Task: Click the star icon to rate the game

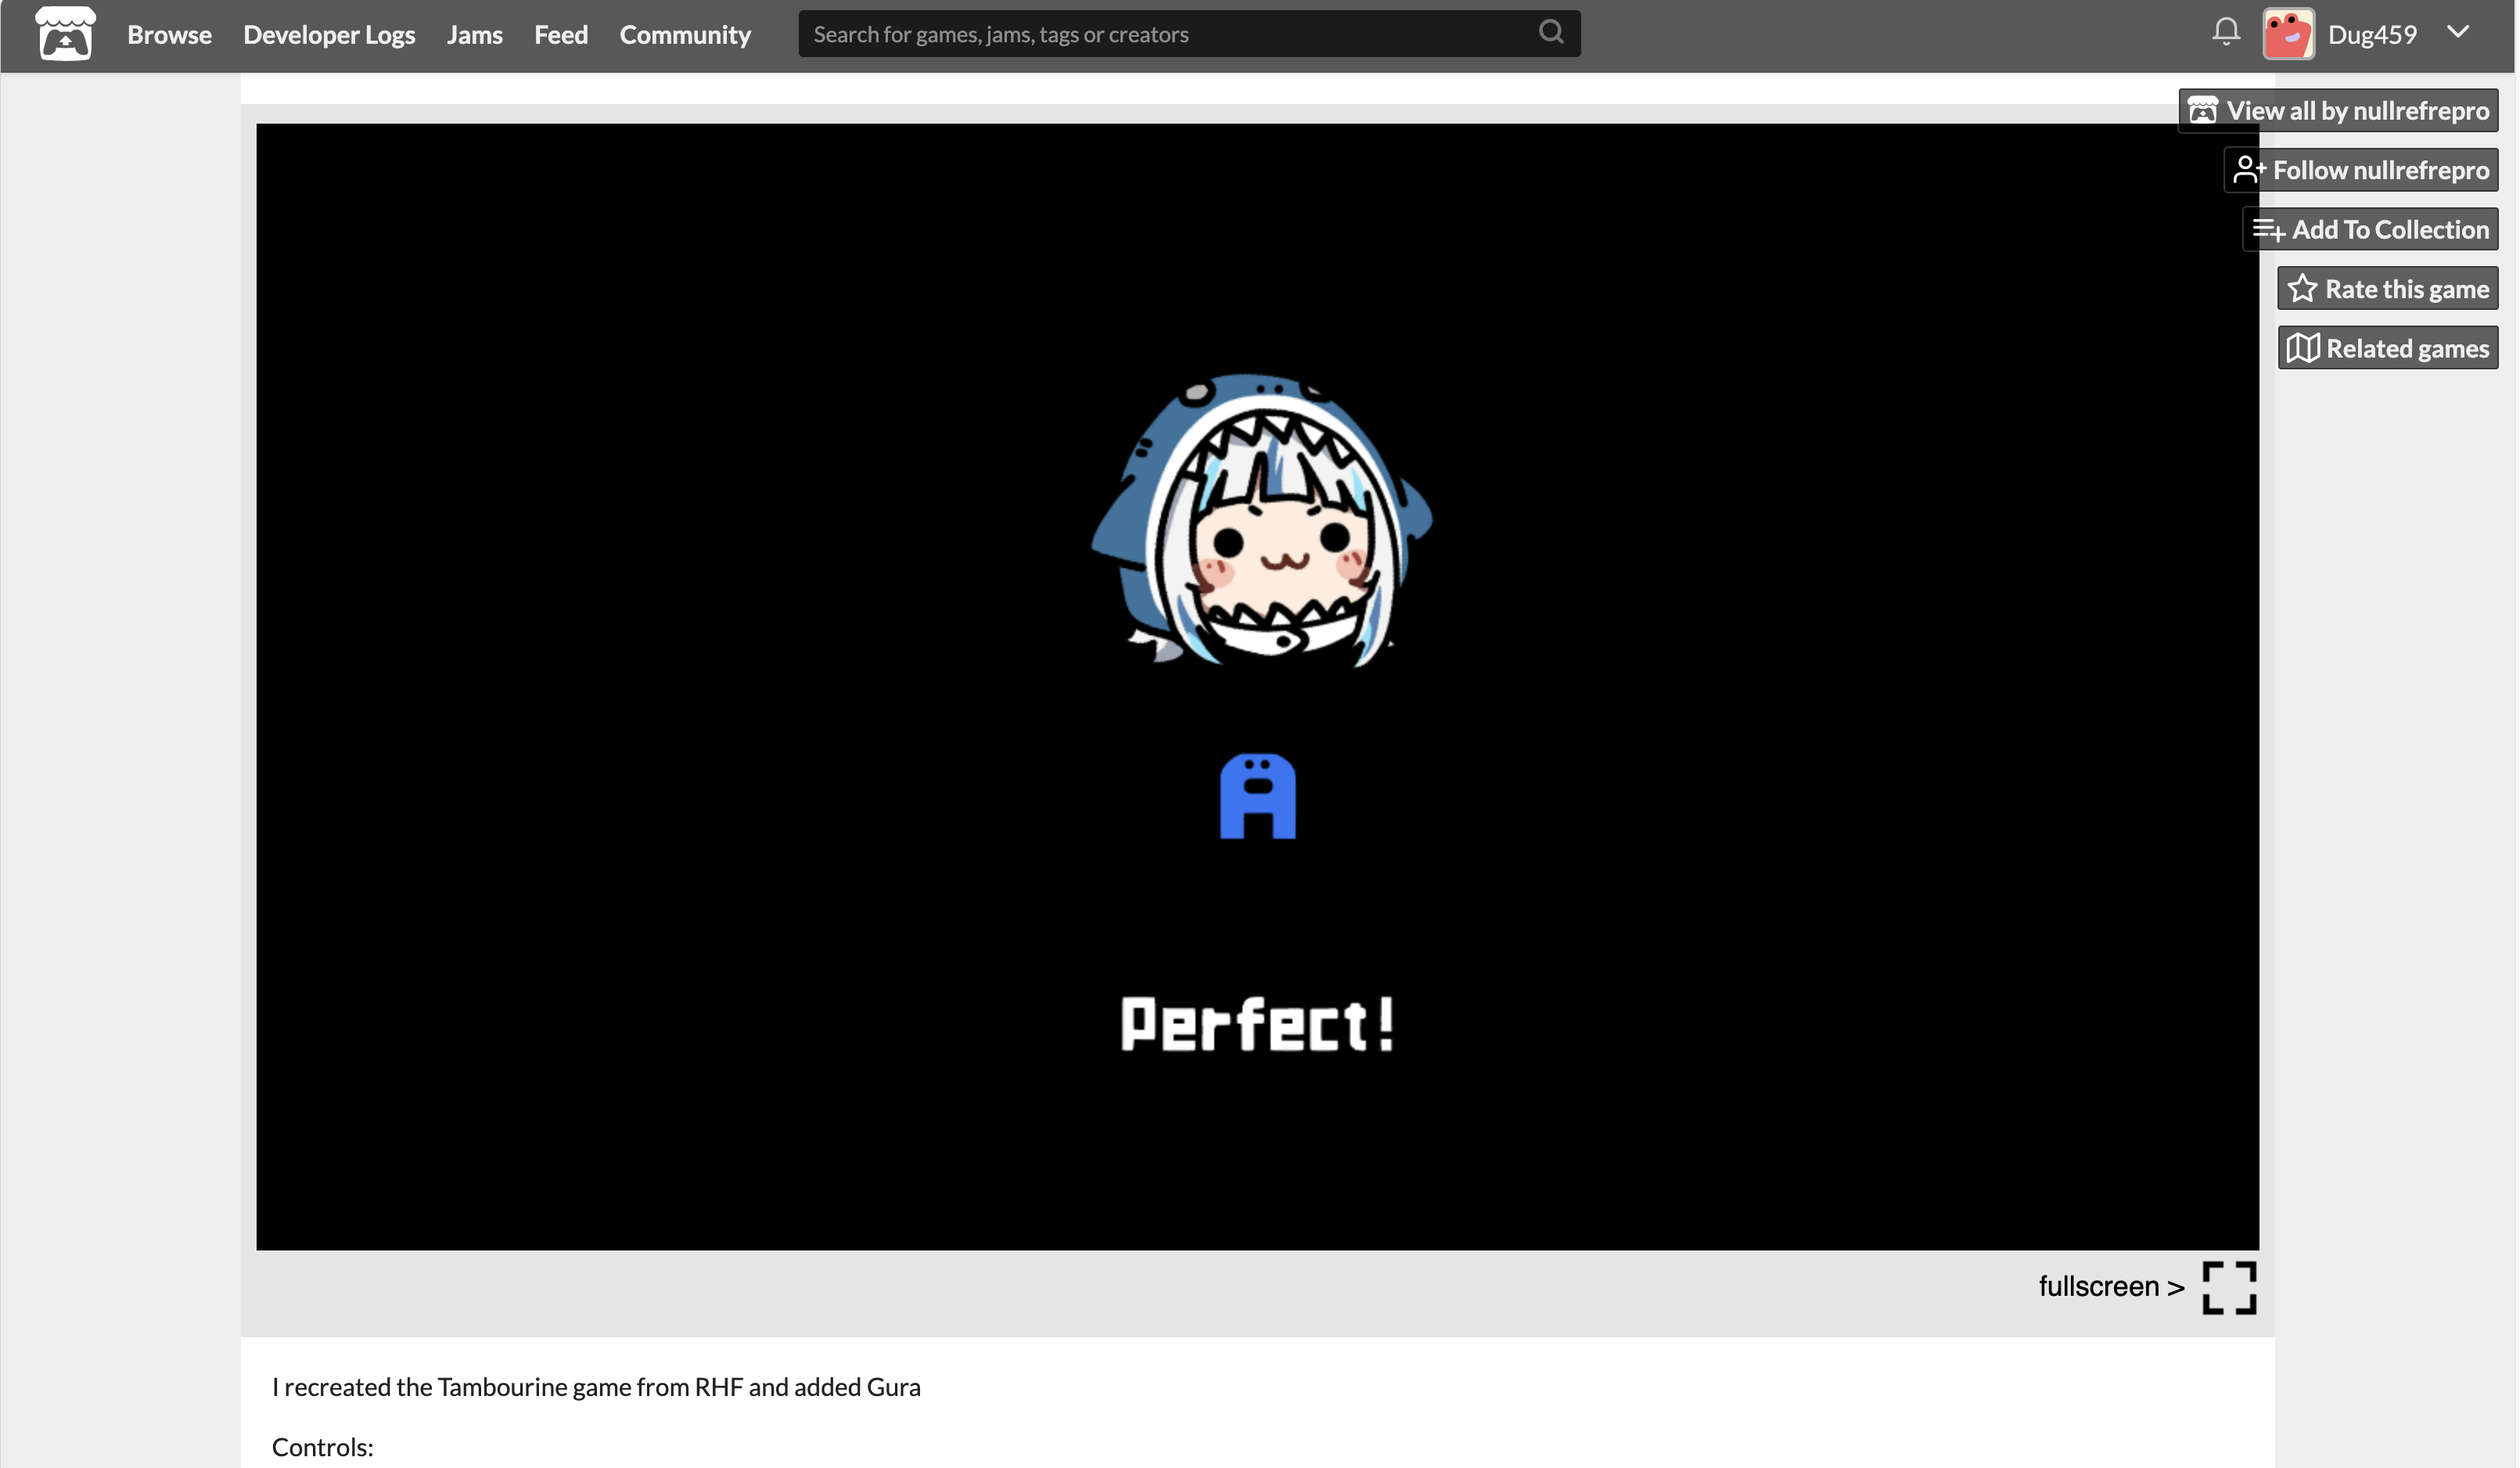Action: pyautogui.click(x=2302, y=289)
